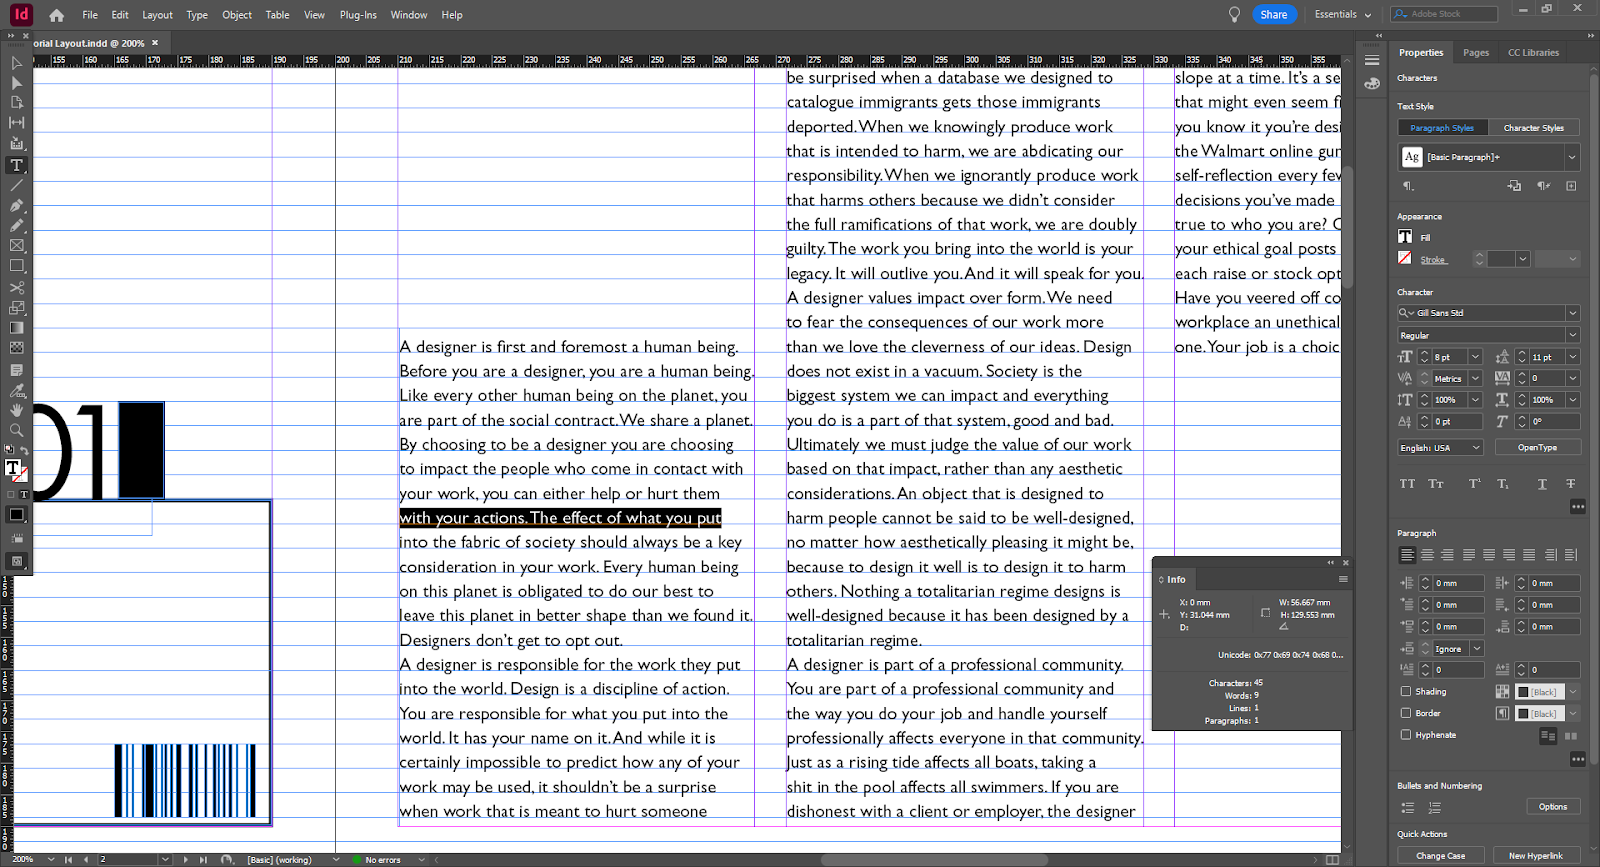
Task: Switch to the CC Libraries tab
Action: coord(1533,53)
